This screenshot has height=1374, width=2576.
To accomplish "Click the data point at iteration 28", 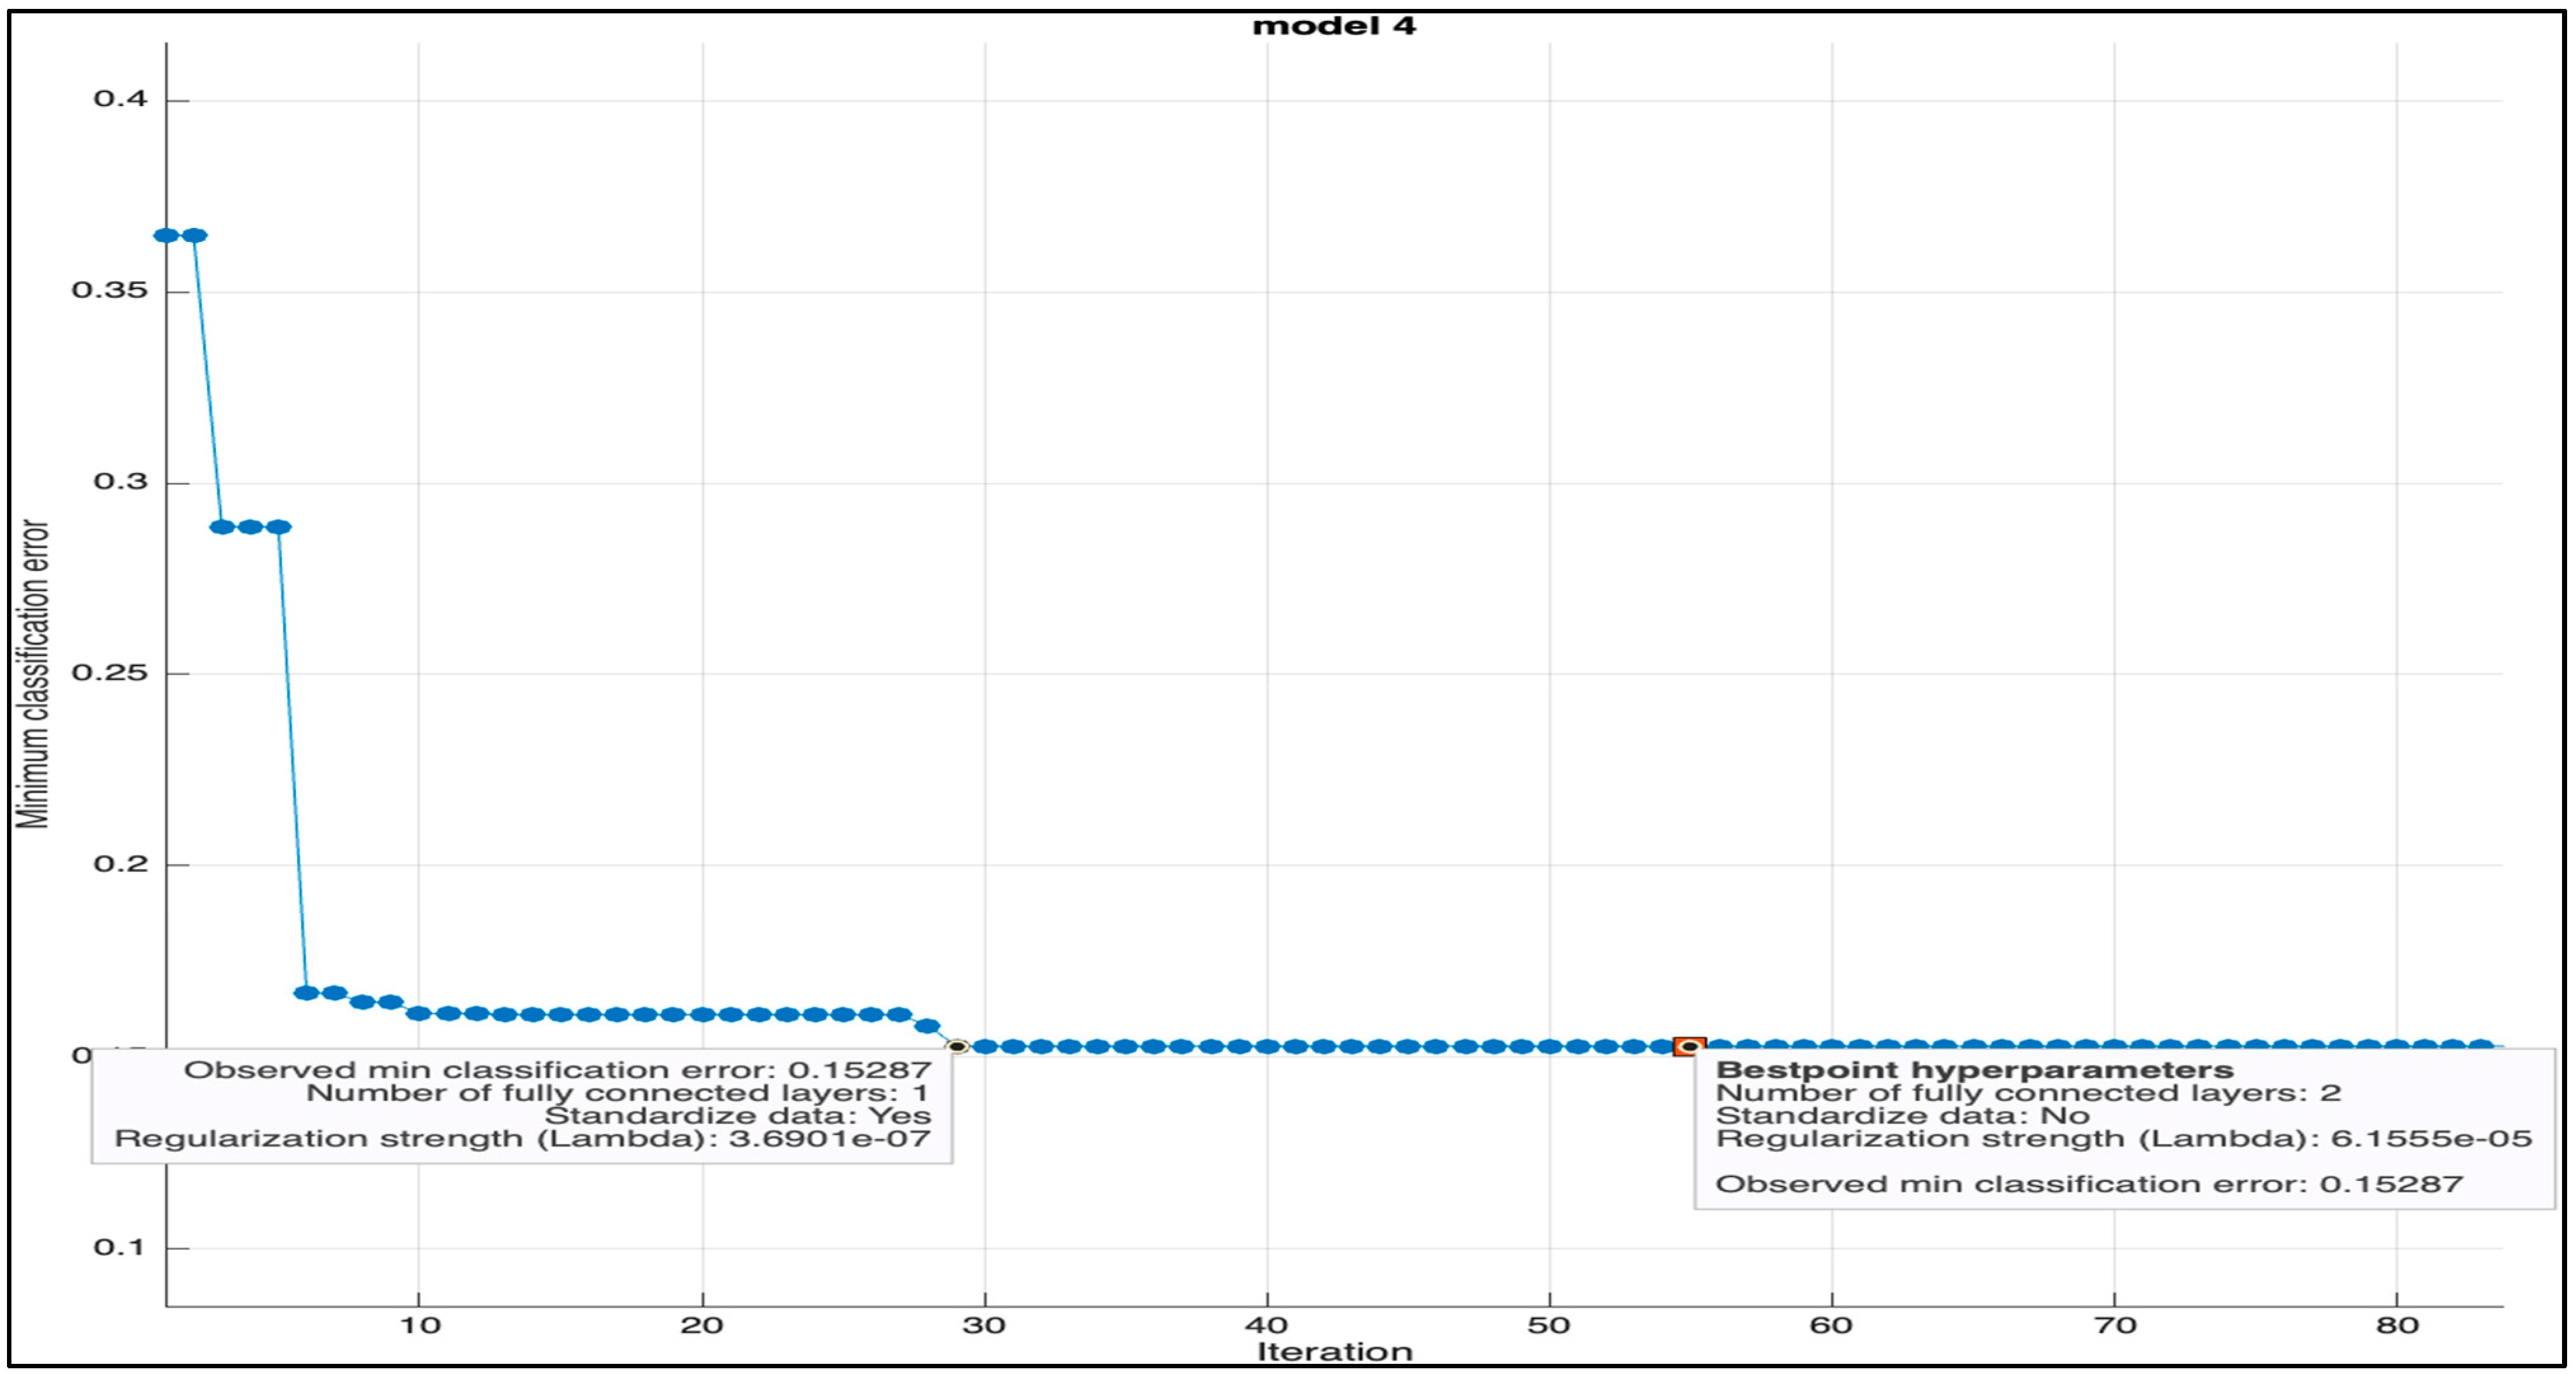I will (x=927, y=1026).
